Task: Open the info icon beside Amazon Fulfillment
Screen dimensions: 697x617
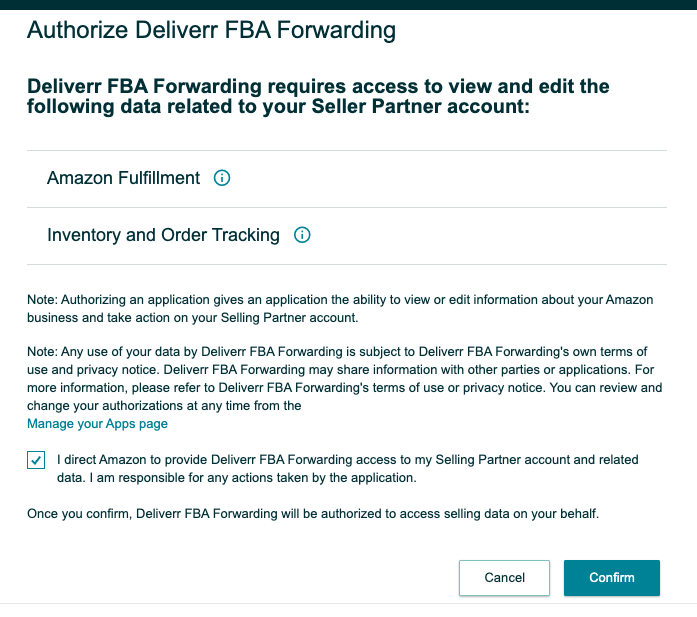Action: (222, 178)
